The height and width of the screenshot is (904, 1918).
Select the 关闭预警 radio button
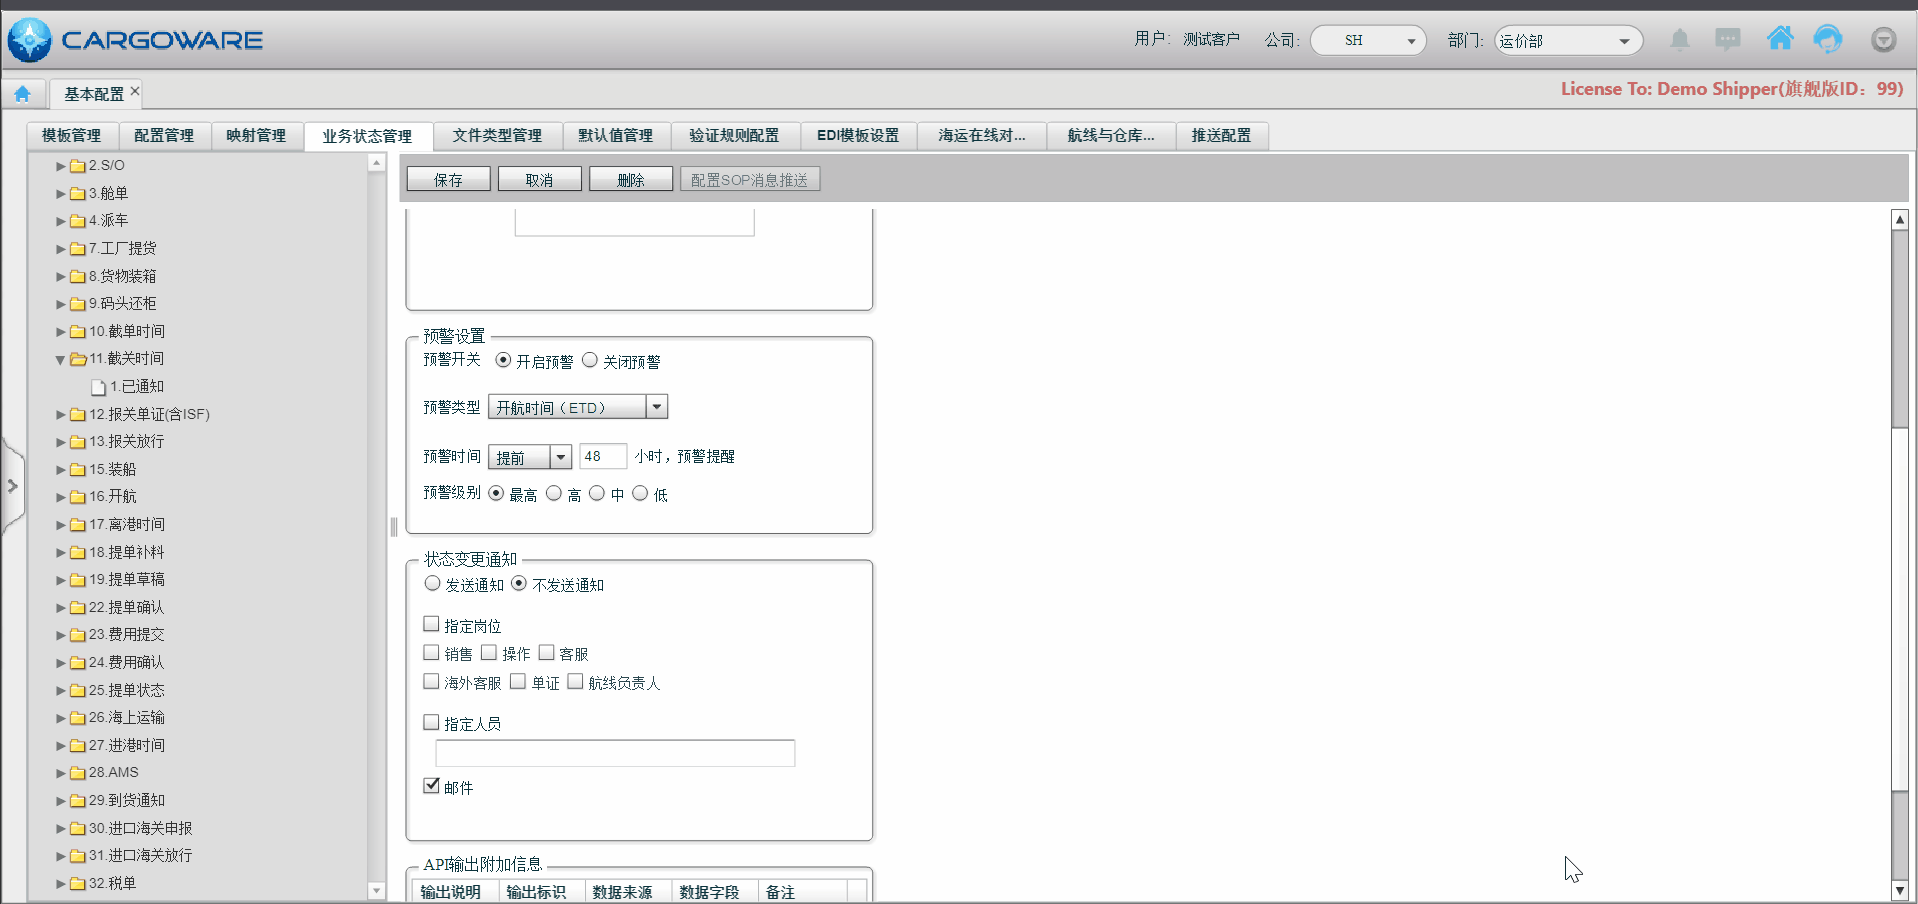[x=590, y=360]
